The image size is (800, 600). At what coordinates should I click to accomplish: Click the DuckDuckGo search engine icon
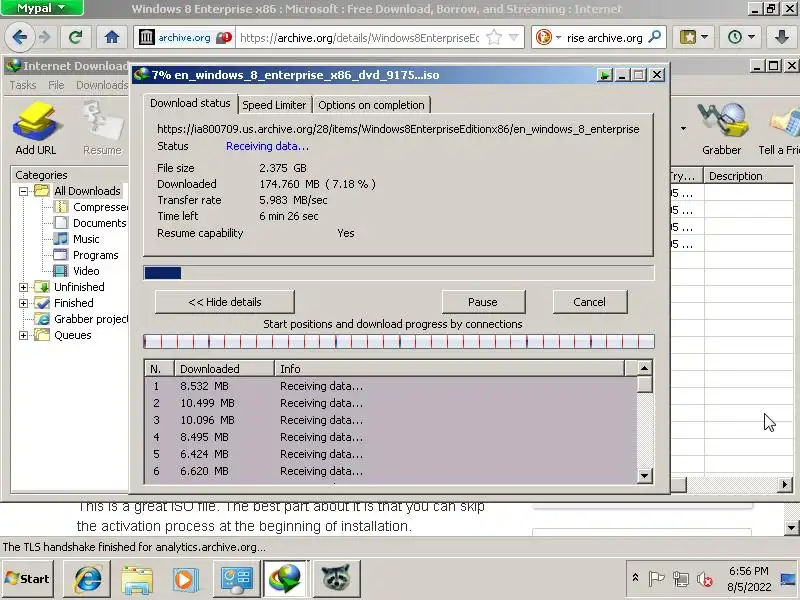[x=543, y=37]
